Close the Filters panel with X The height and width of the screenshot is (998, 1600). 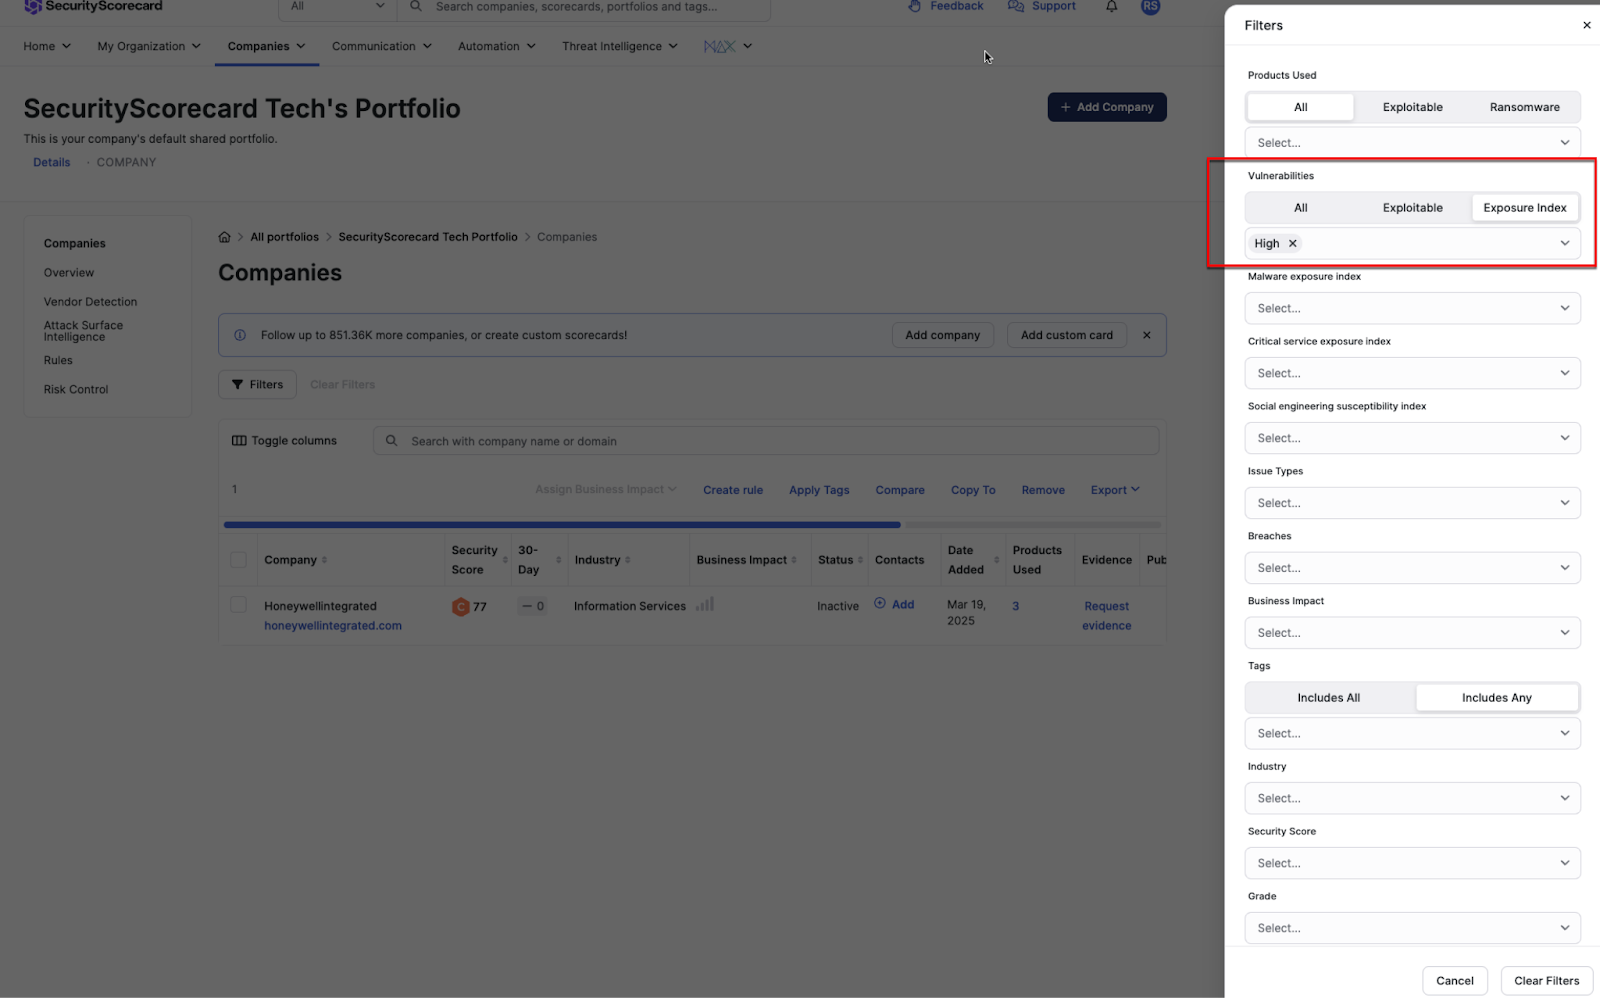pyautogui.click(x=1586, y=25)
